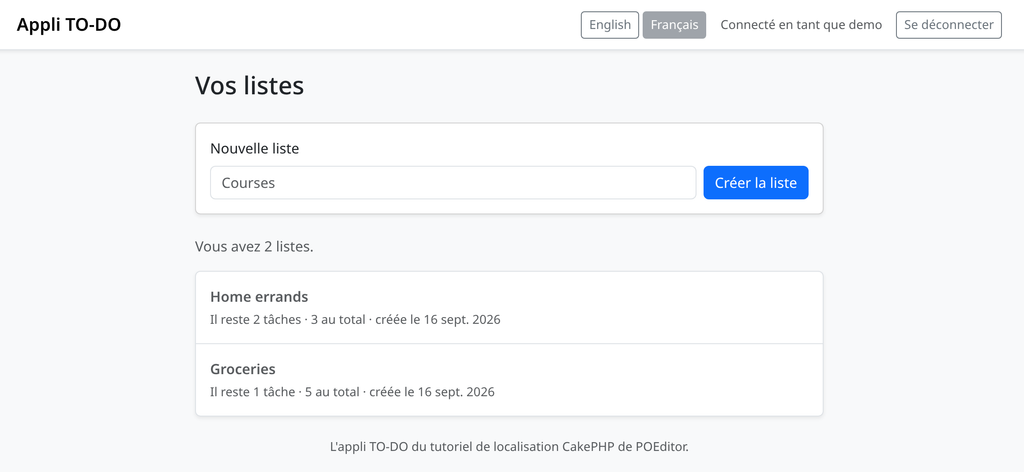Image resolution: width=1024 pixels, height=472 pixels.
Task: Click the Vos listes page heading
Action: click(249, 86)
